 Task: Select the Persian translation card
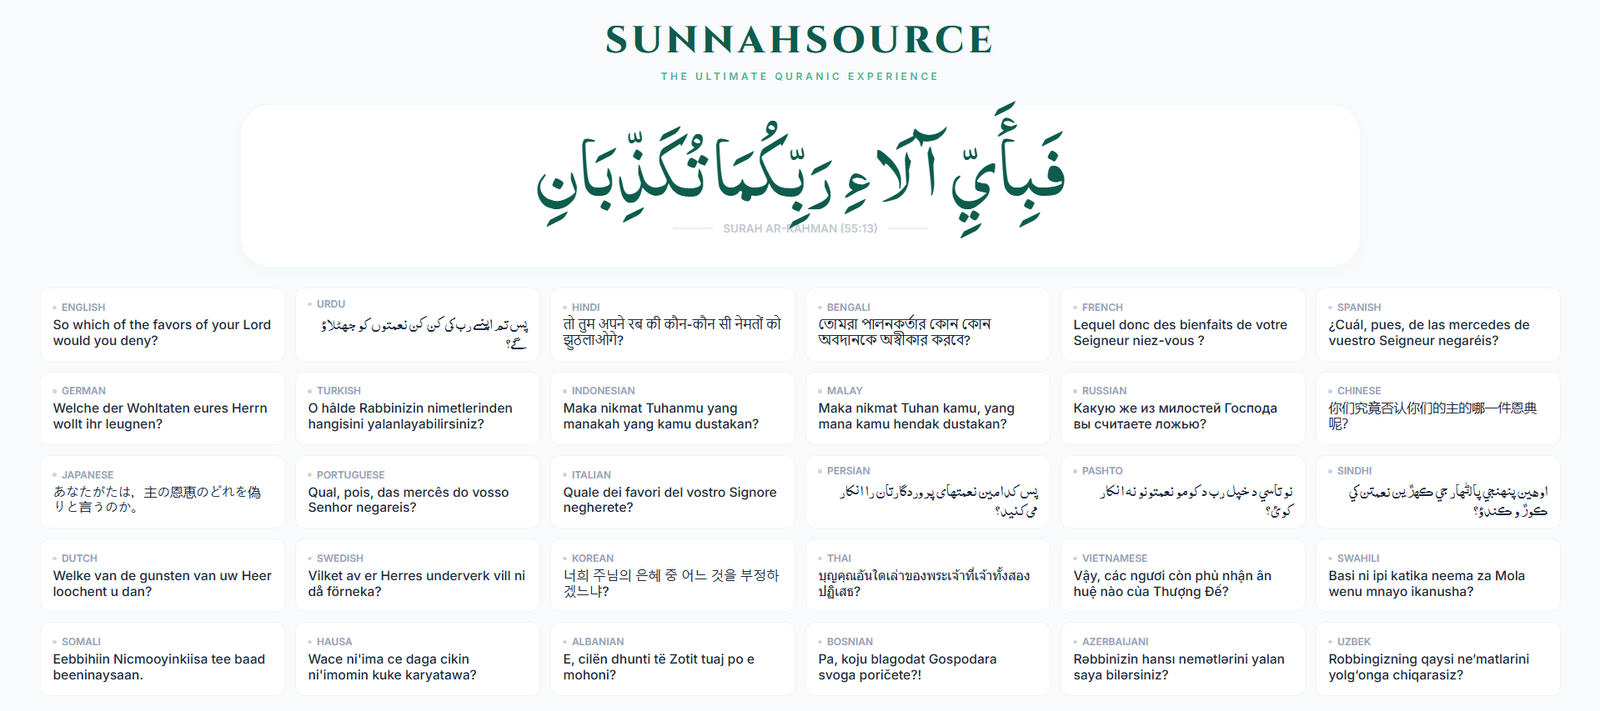pos(927,492)
